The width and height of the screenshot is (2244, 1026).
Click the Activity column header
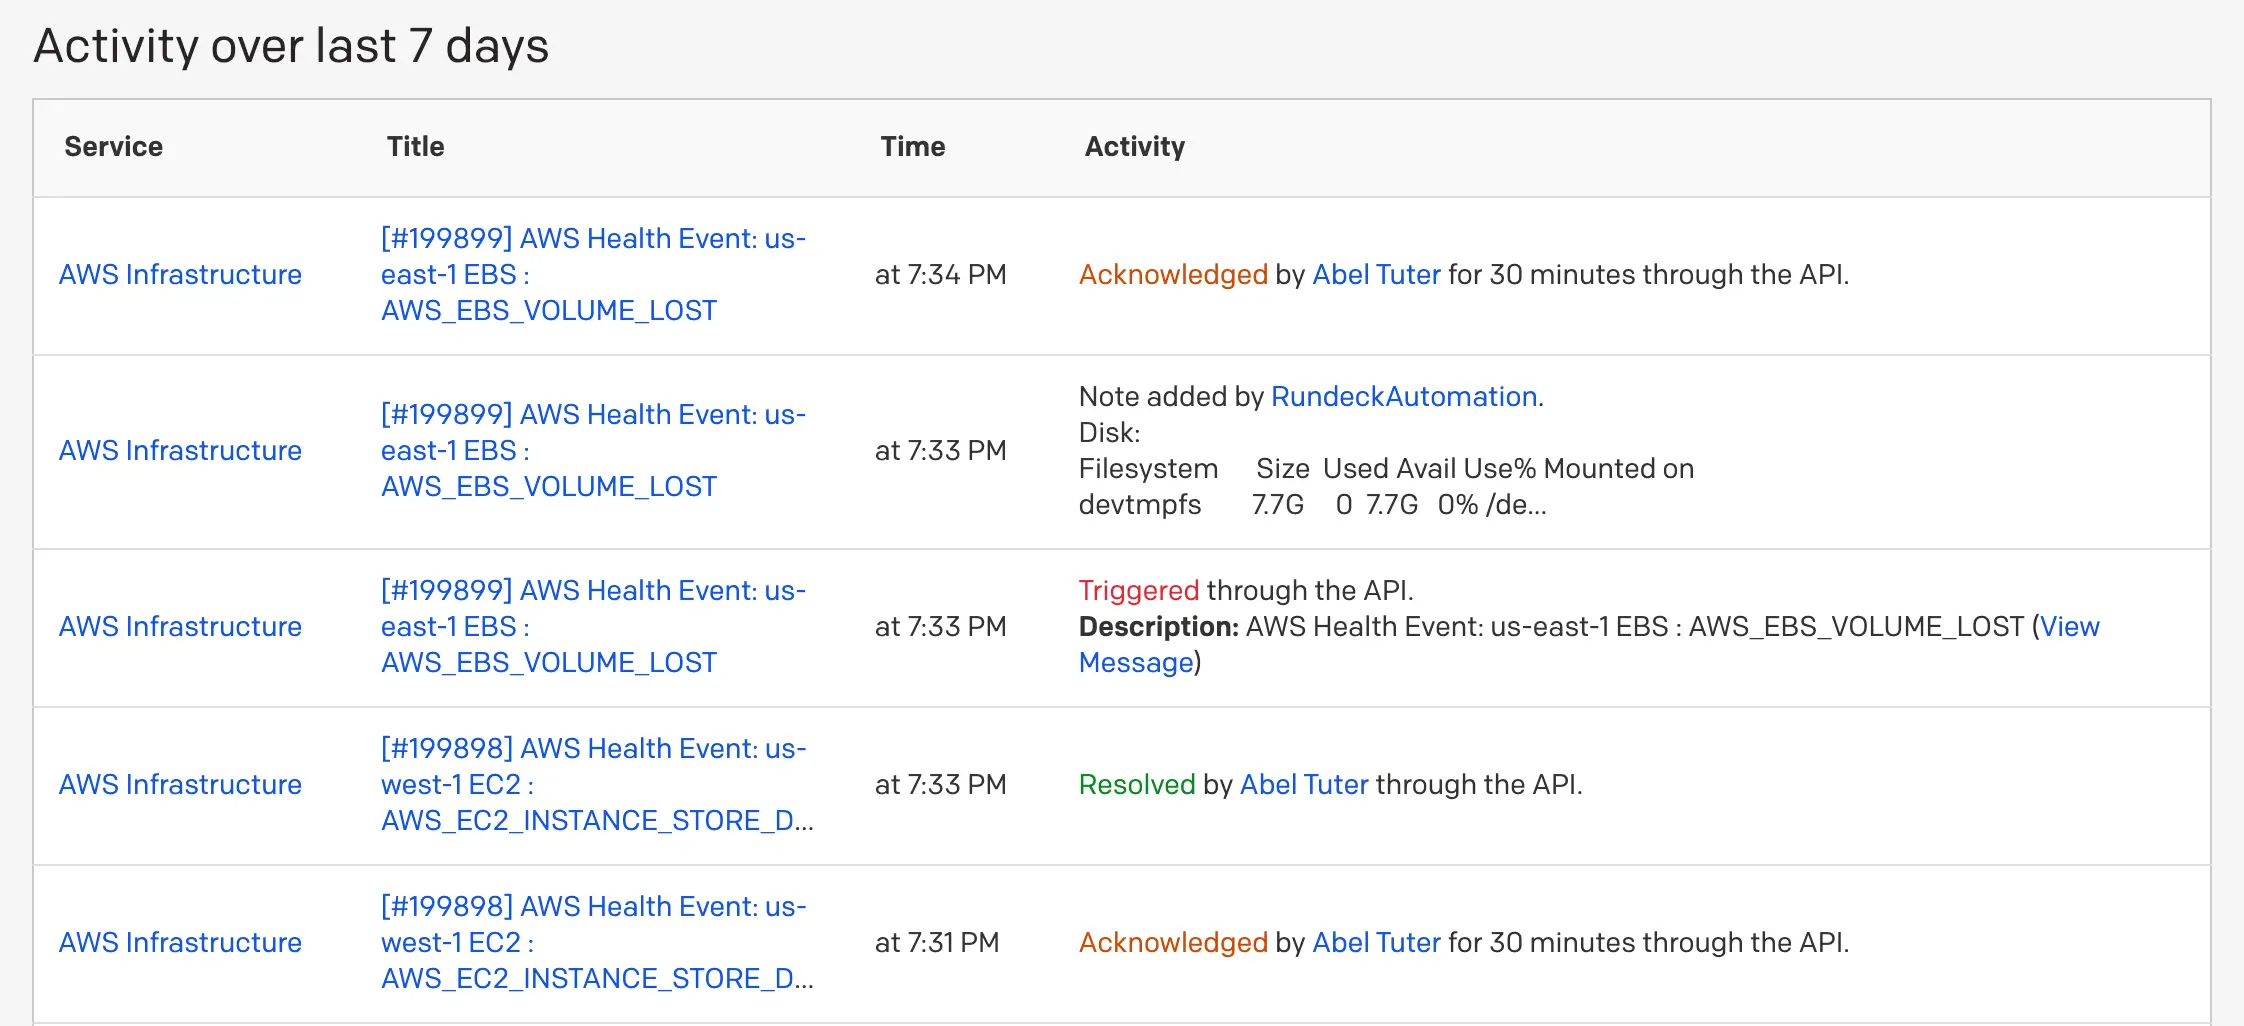click(1134, 147)
